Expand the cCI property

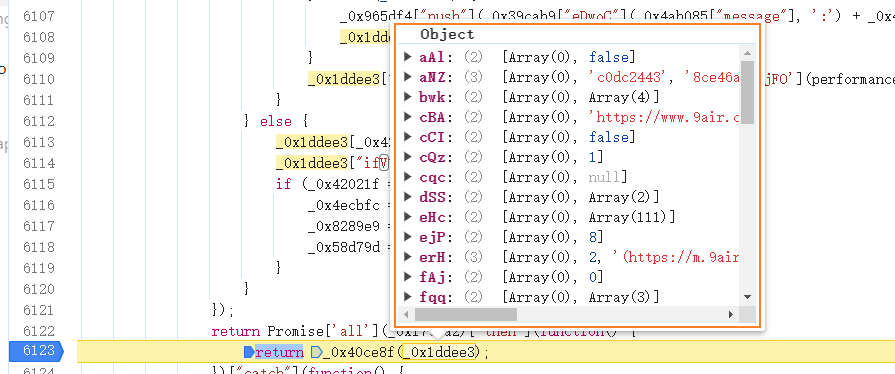tap(408, 136)
